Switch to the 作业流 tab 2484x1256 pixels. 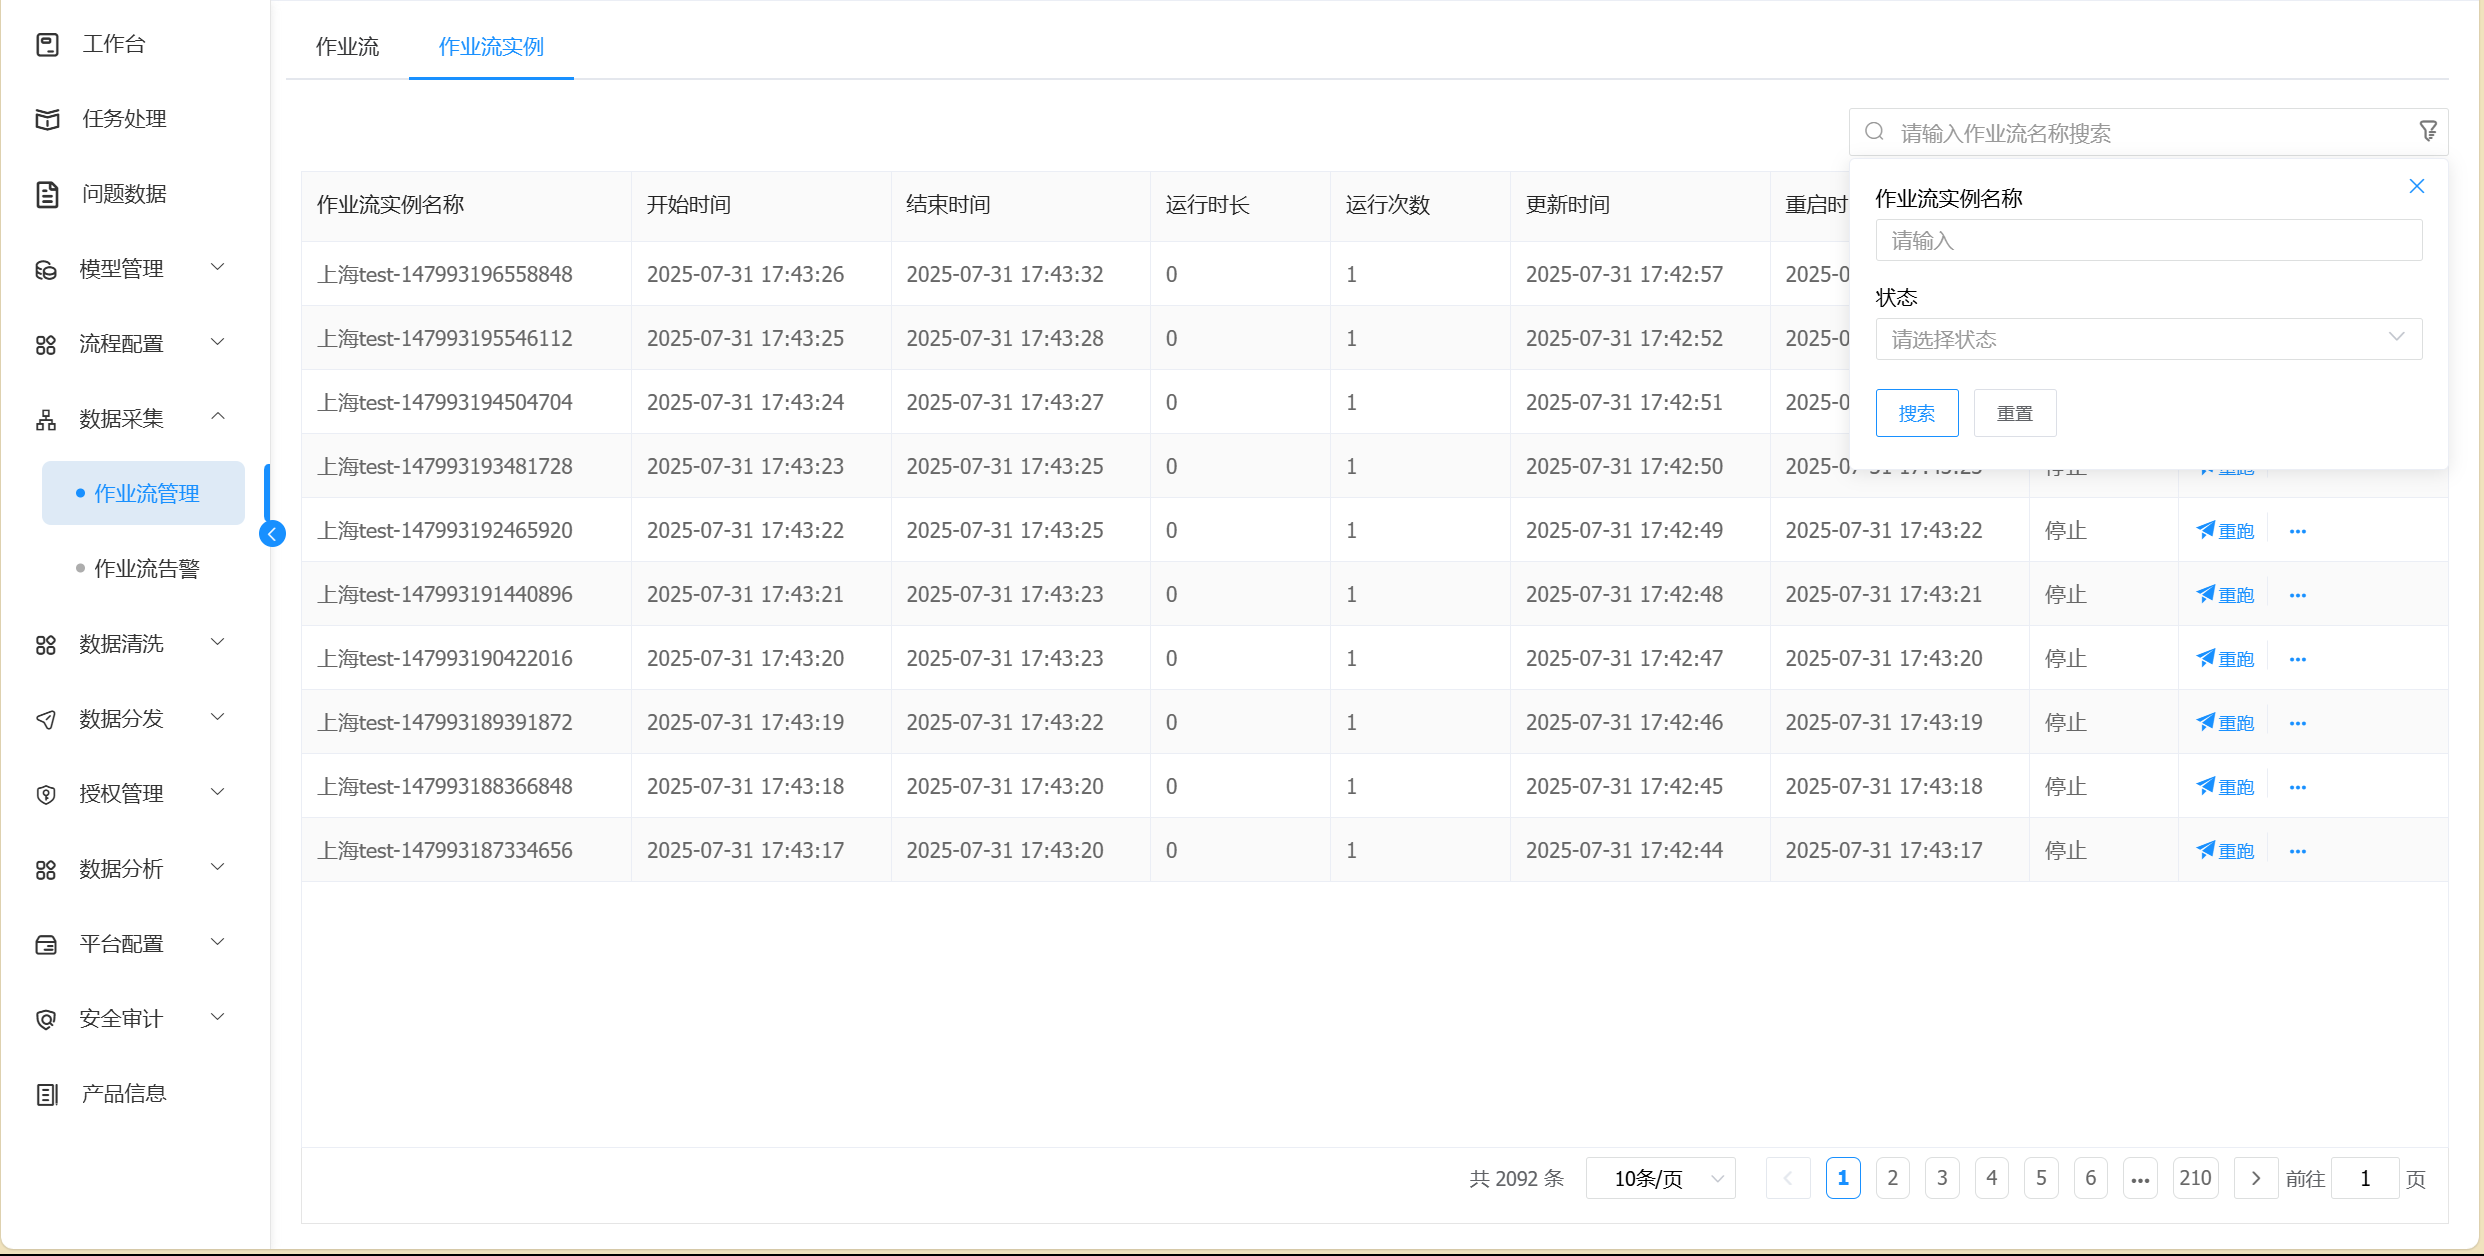[x=347, y=47]
